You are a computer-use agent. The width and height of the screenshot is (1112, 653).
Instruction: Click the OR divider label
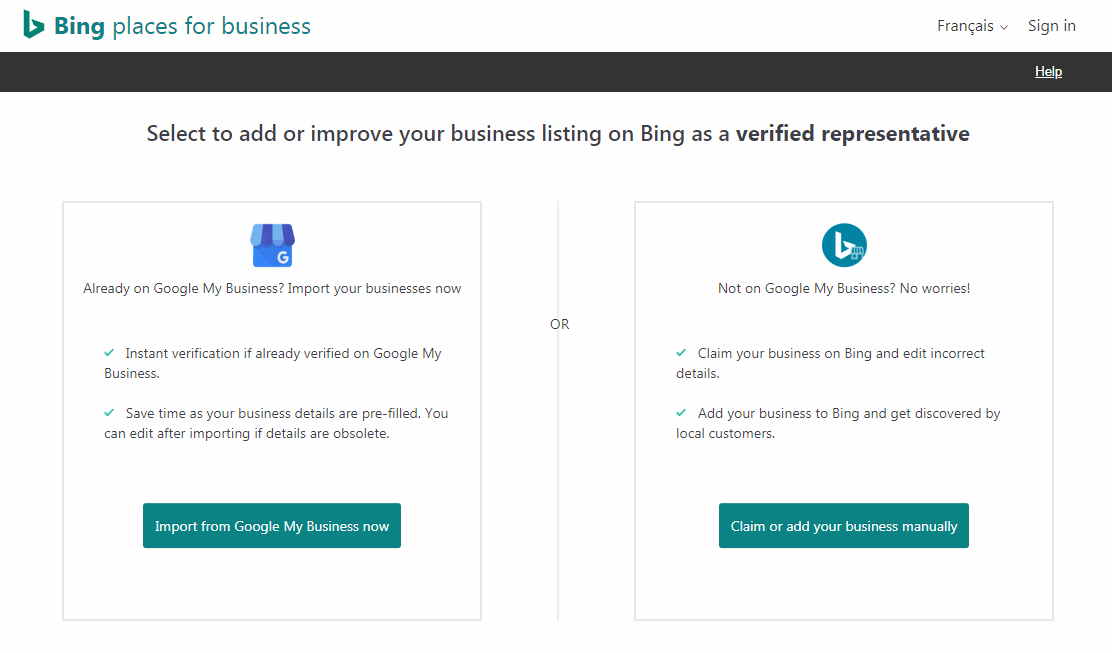tap(559, 324)
